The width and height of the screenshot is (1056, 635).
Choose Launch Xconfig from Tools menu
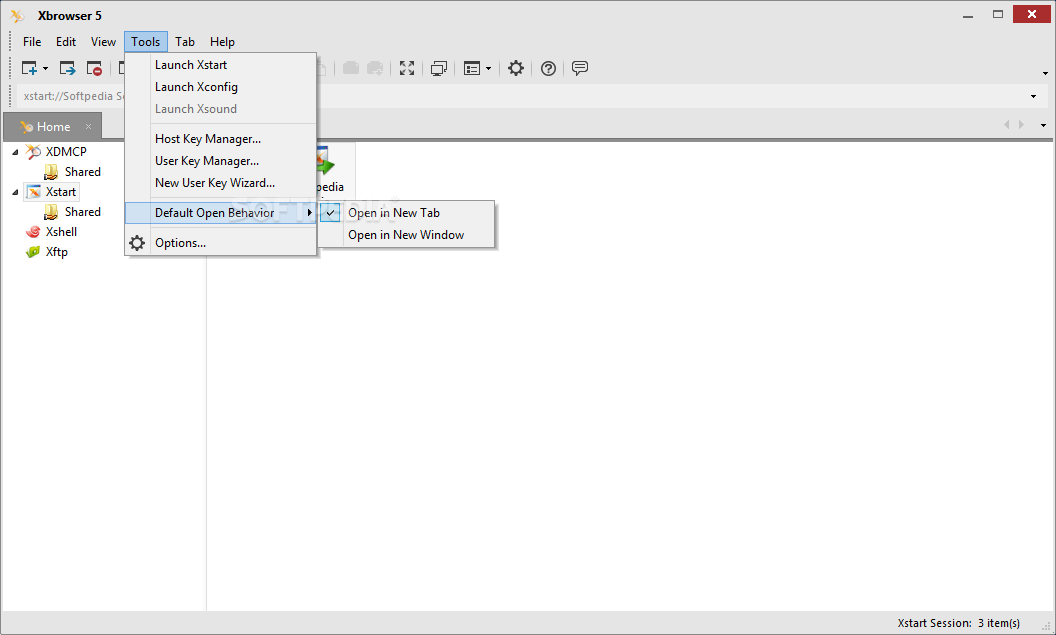point(221,87)
